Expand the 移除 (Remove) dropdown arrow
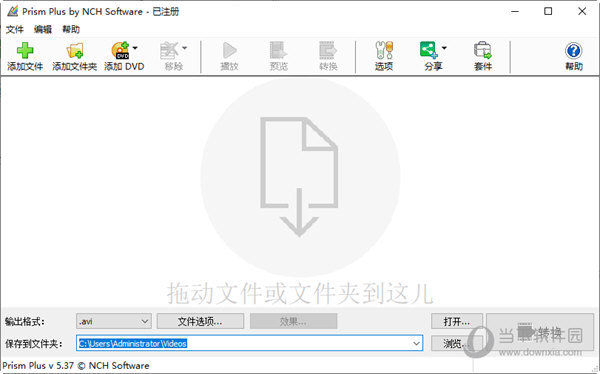Viewport: 600px width, 374px height. (x=184, y=48)
